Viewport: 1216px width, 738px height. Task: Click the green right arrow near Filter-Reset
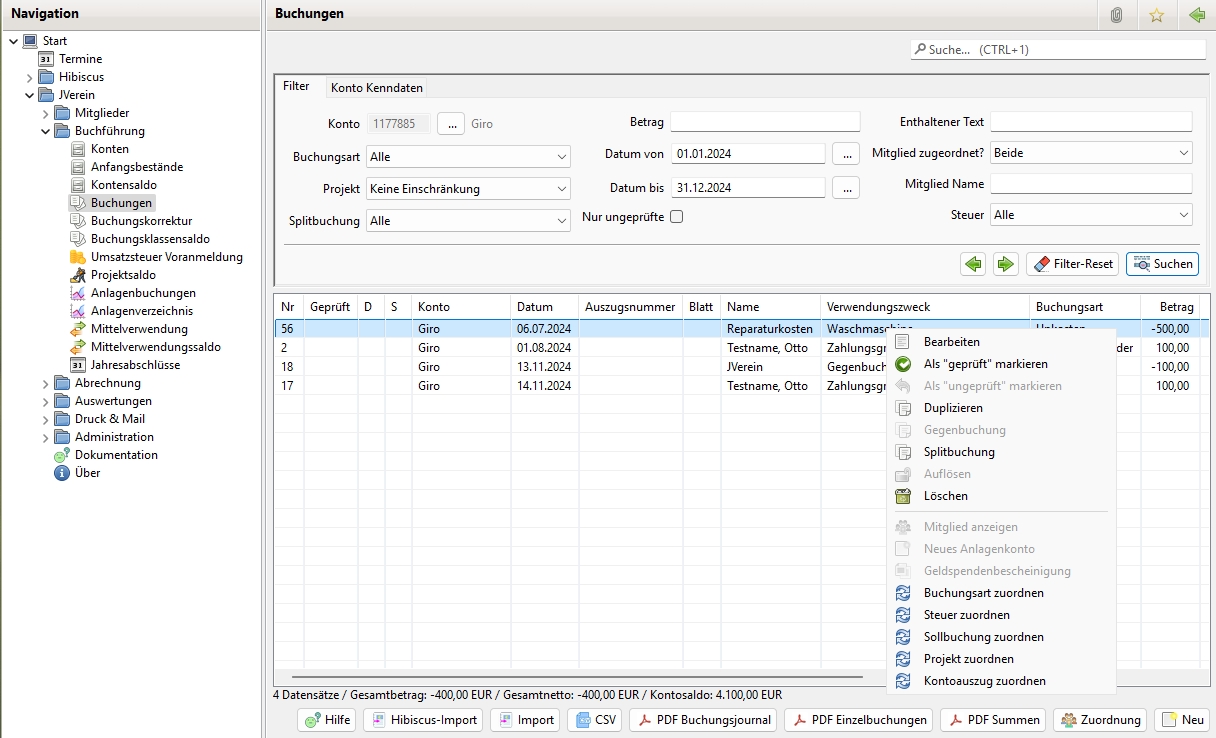tap(1006, 264)
